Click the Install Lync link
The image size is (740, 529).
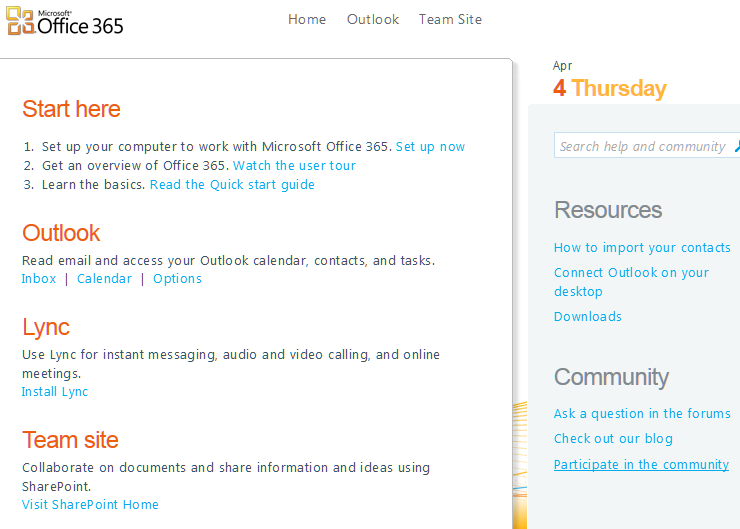(55, 392)
